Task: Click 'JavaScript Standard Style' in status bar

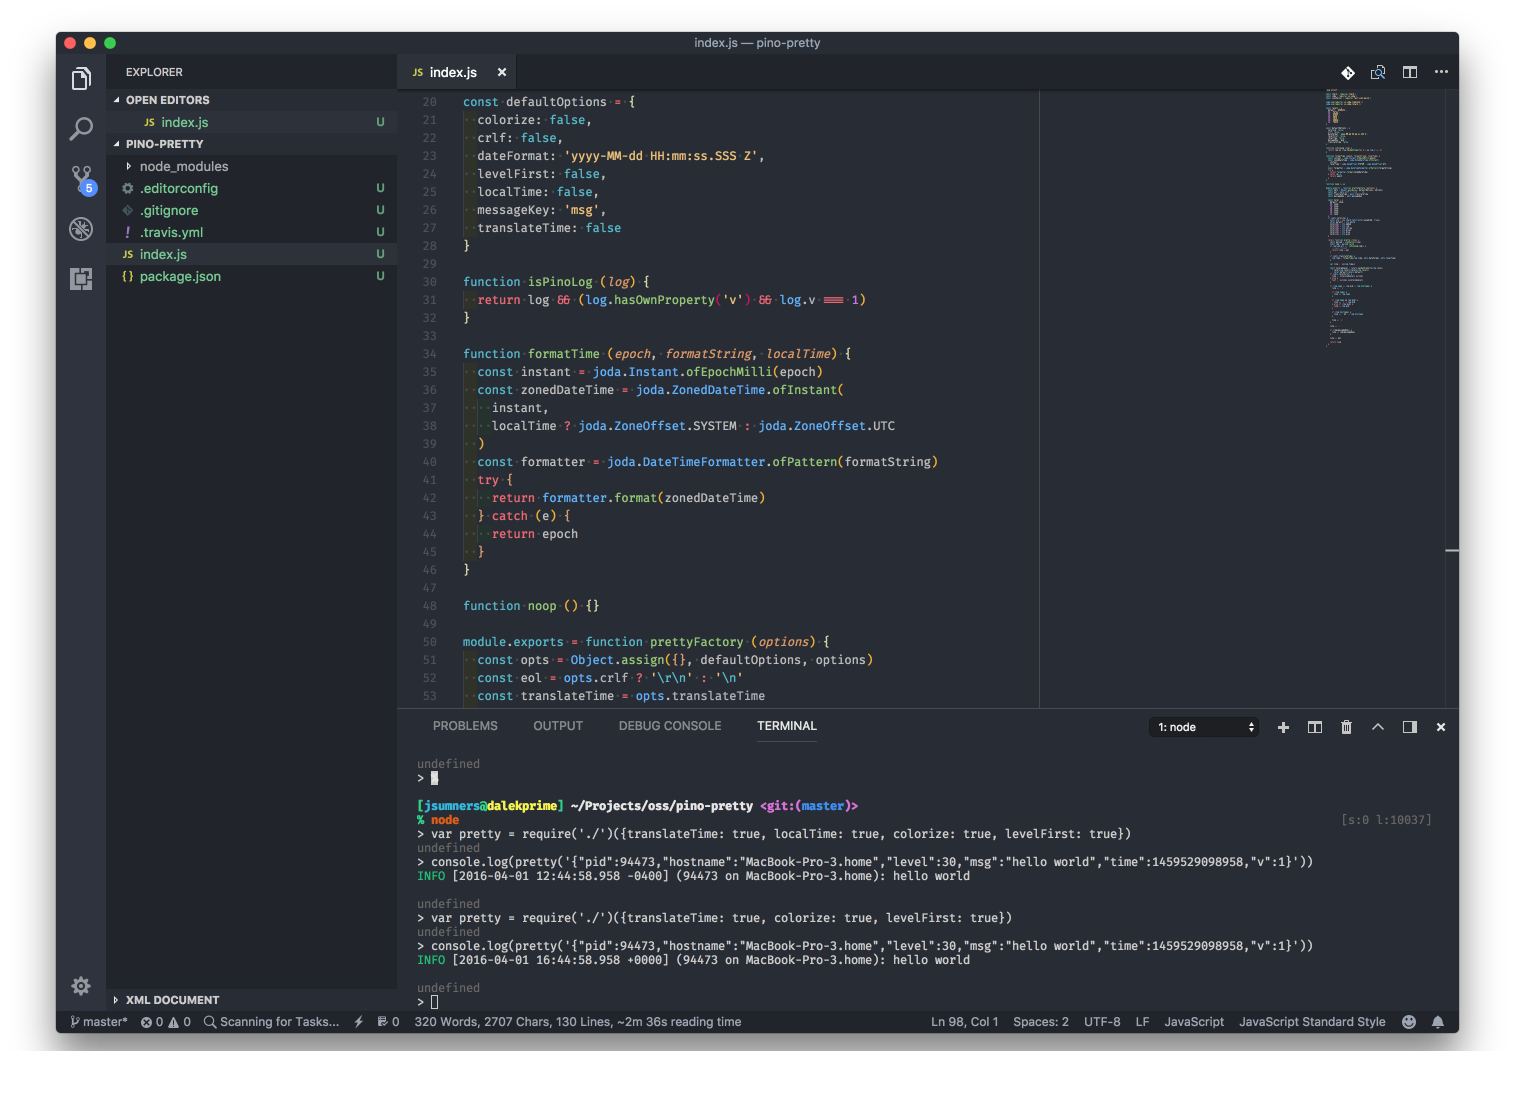Action: click(1312, 1022)
